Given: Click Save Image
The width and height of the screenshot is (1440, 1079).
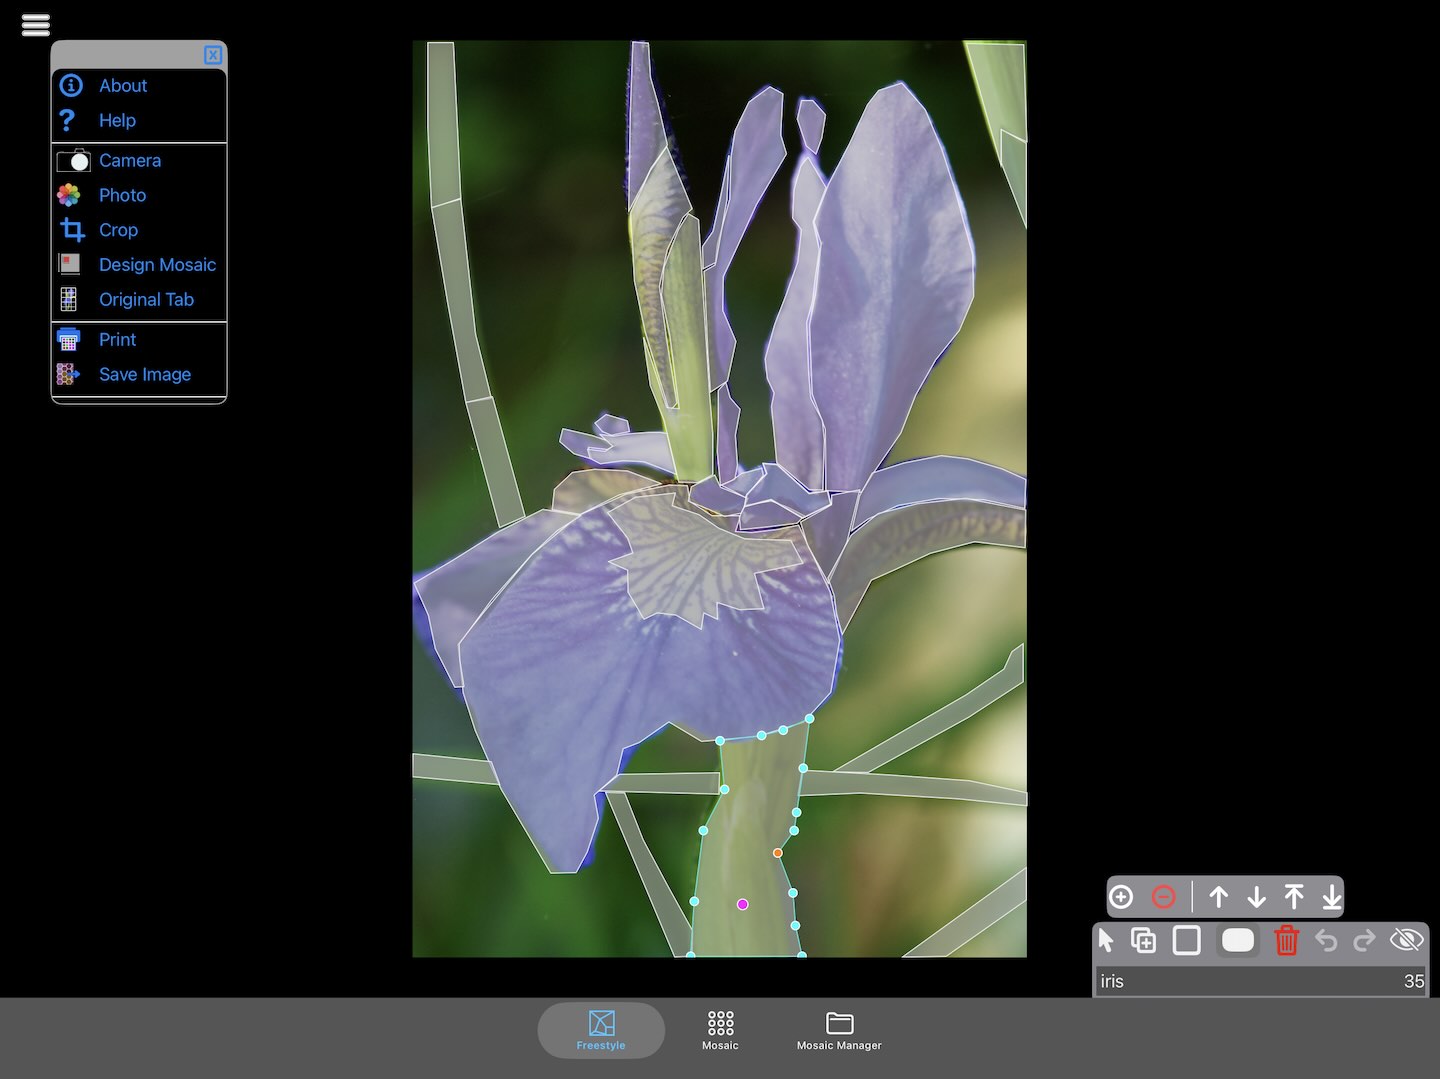Looking at the screenshot, I should (139, 375).
